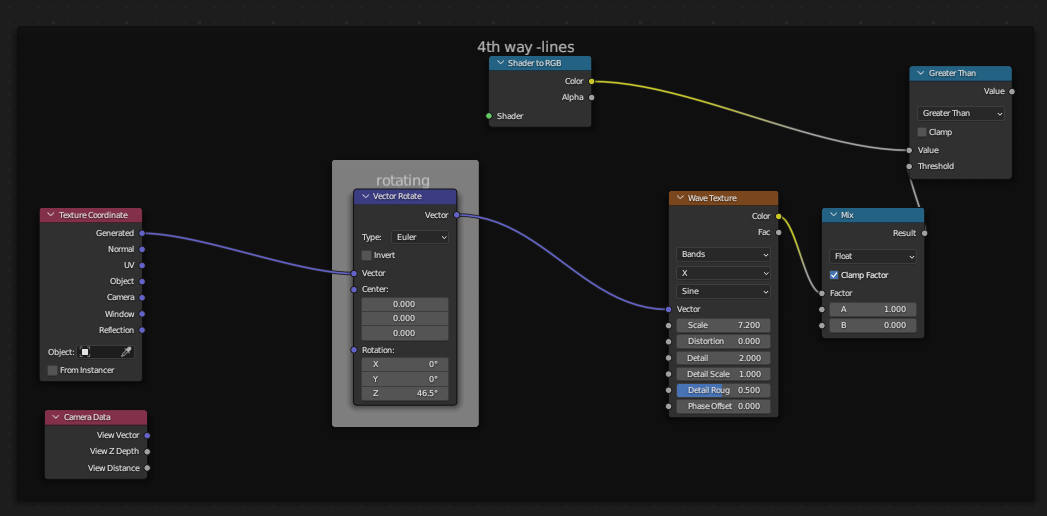Click the Vector Rotate Center socket
This screenshot has height=516, width=1047.
point(354,290)
